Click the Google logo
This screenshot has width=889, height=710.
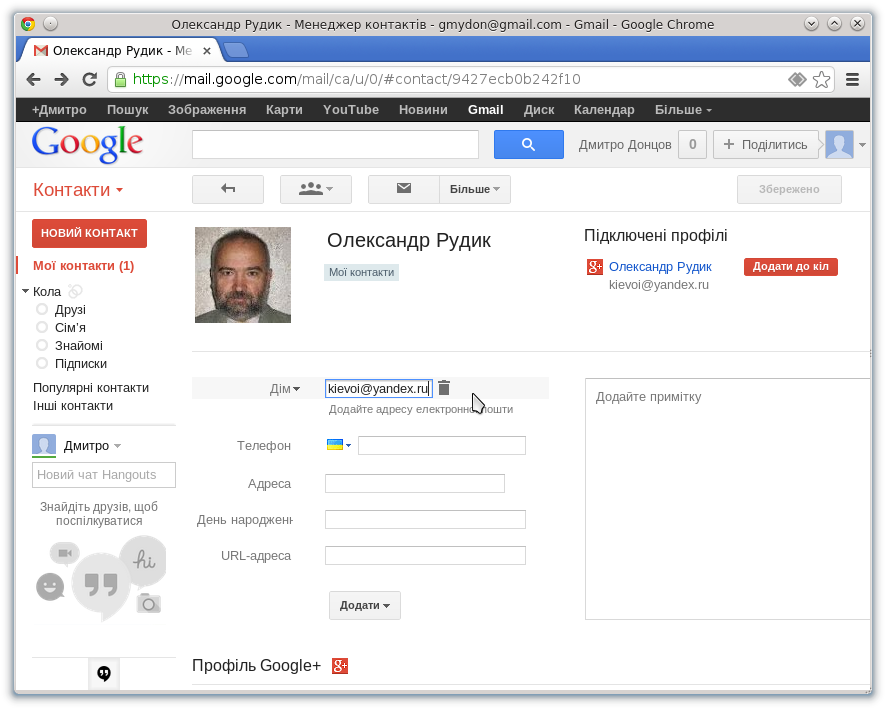coord(87,144)
